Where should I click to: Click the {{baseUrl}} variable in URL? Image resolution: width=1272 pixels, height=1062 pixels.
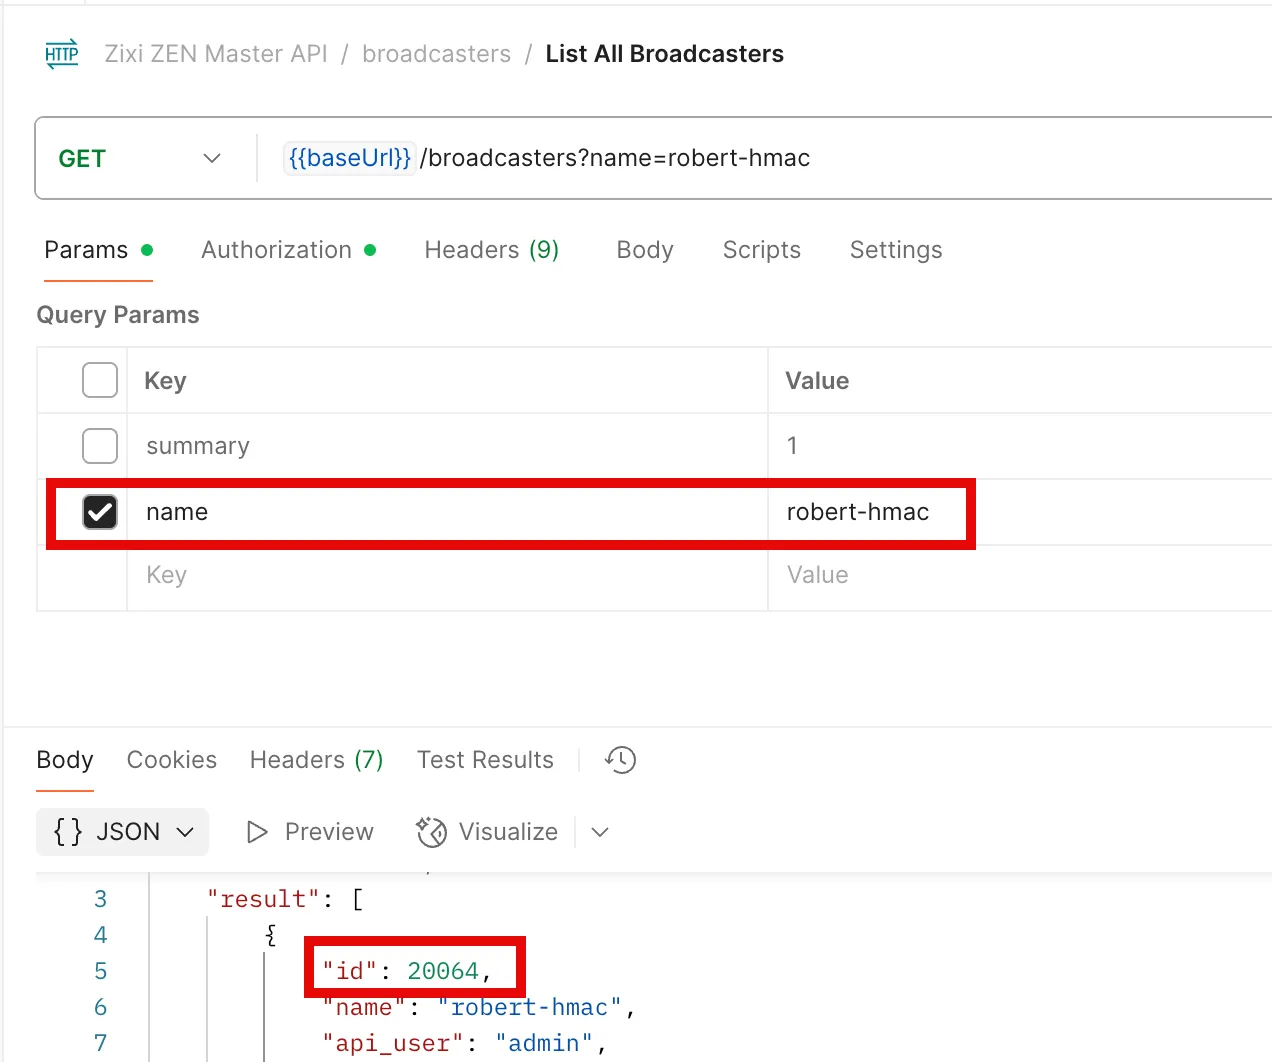tap(349, 158)
